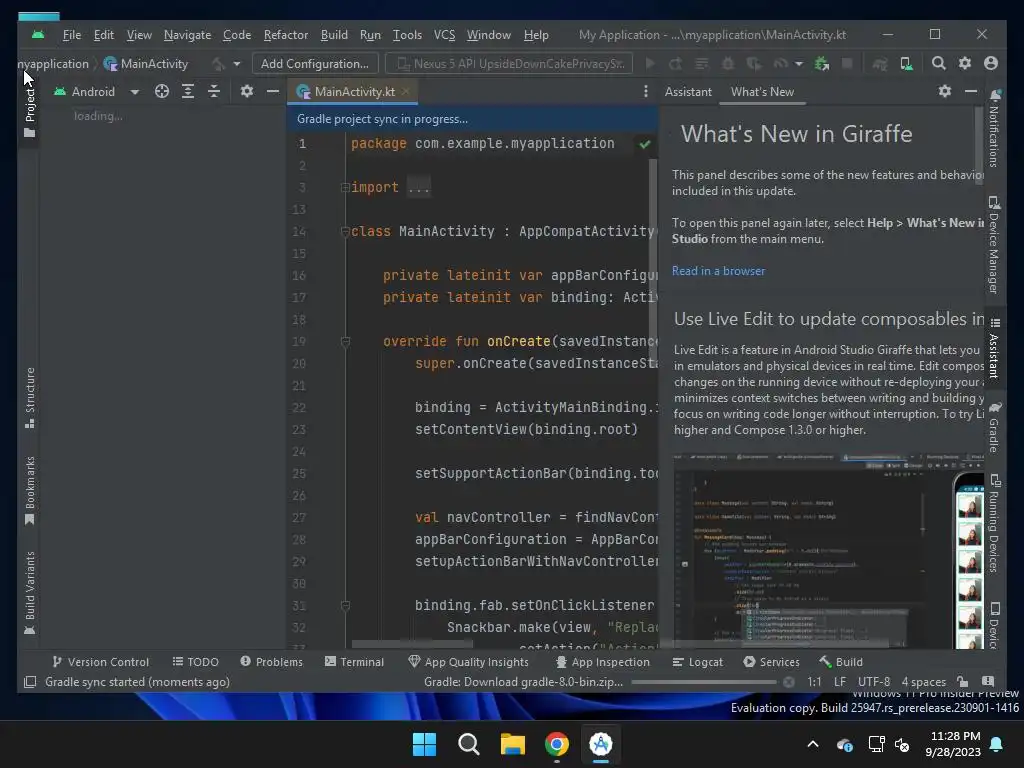The width and height of the screenshot is (1024, 768).
Task: Open Device Manager from the toolbar icon
Action: (x=906, y=63)
